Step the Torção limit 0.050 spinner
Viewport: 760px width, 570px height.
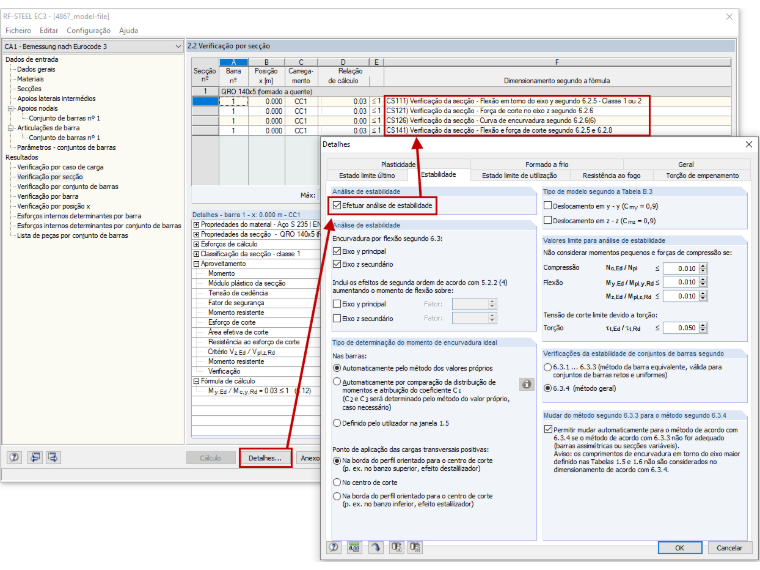coord(703,328)
